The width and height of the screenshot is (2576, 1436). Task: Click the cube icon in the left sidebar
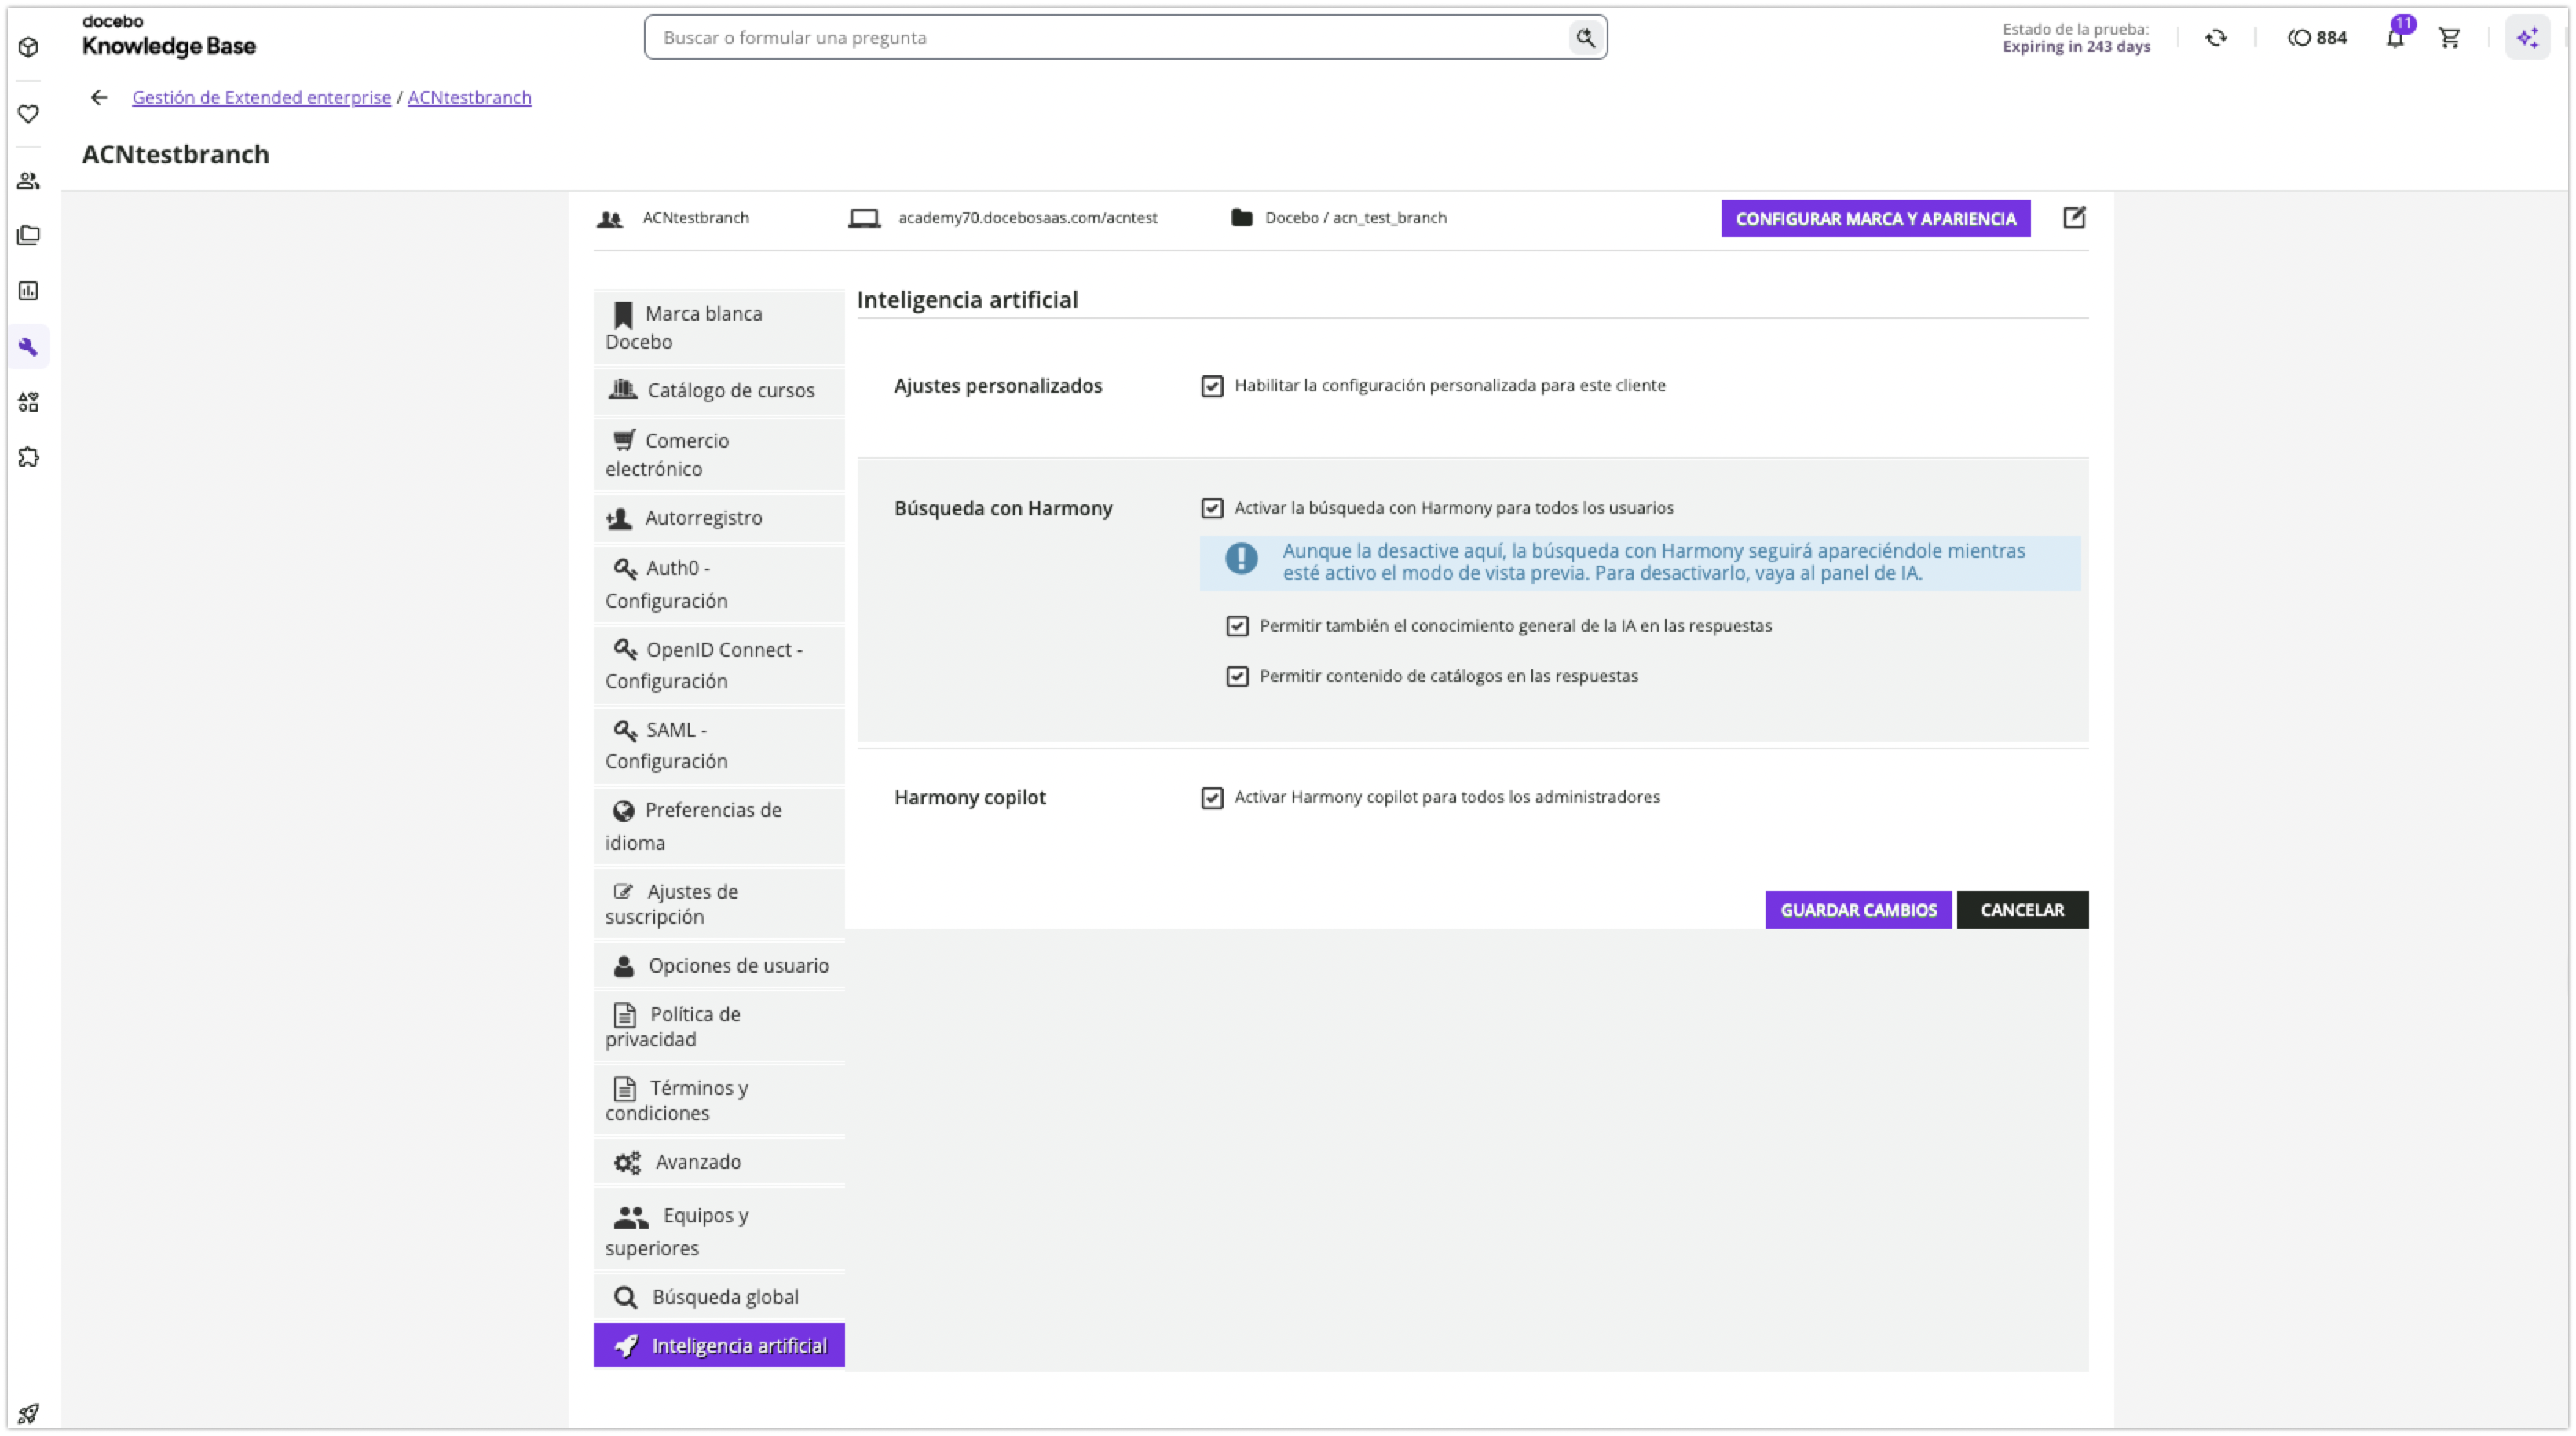28,47
